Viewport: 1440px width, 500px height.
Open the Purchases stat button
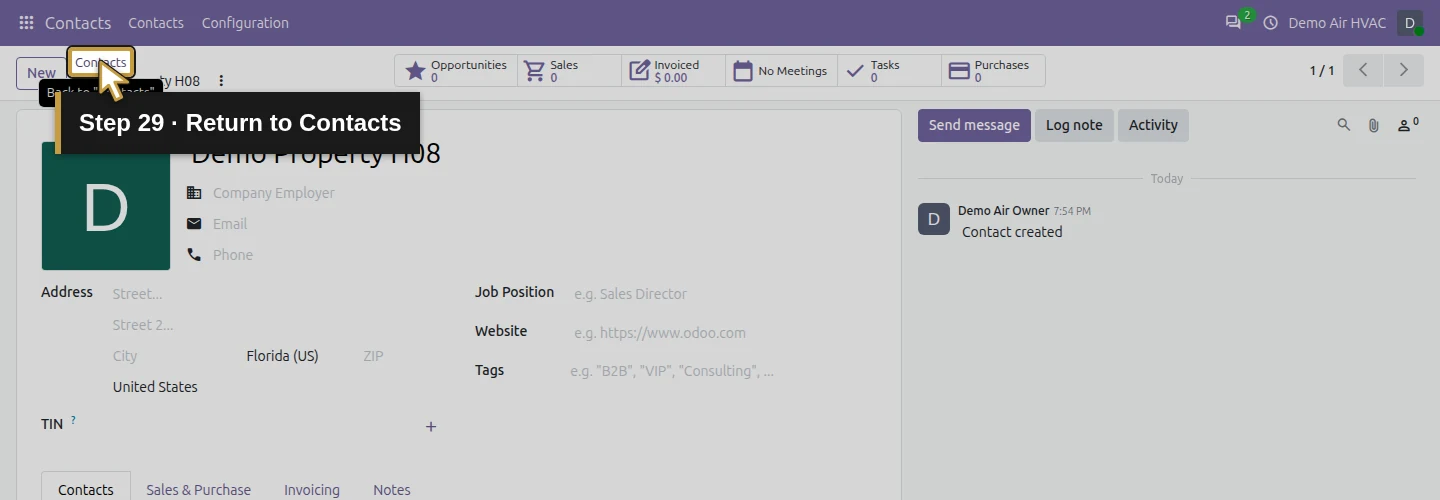tap(993, 71)
